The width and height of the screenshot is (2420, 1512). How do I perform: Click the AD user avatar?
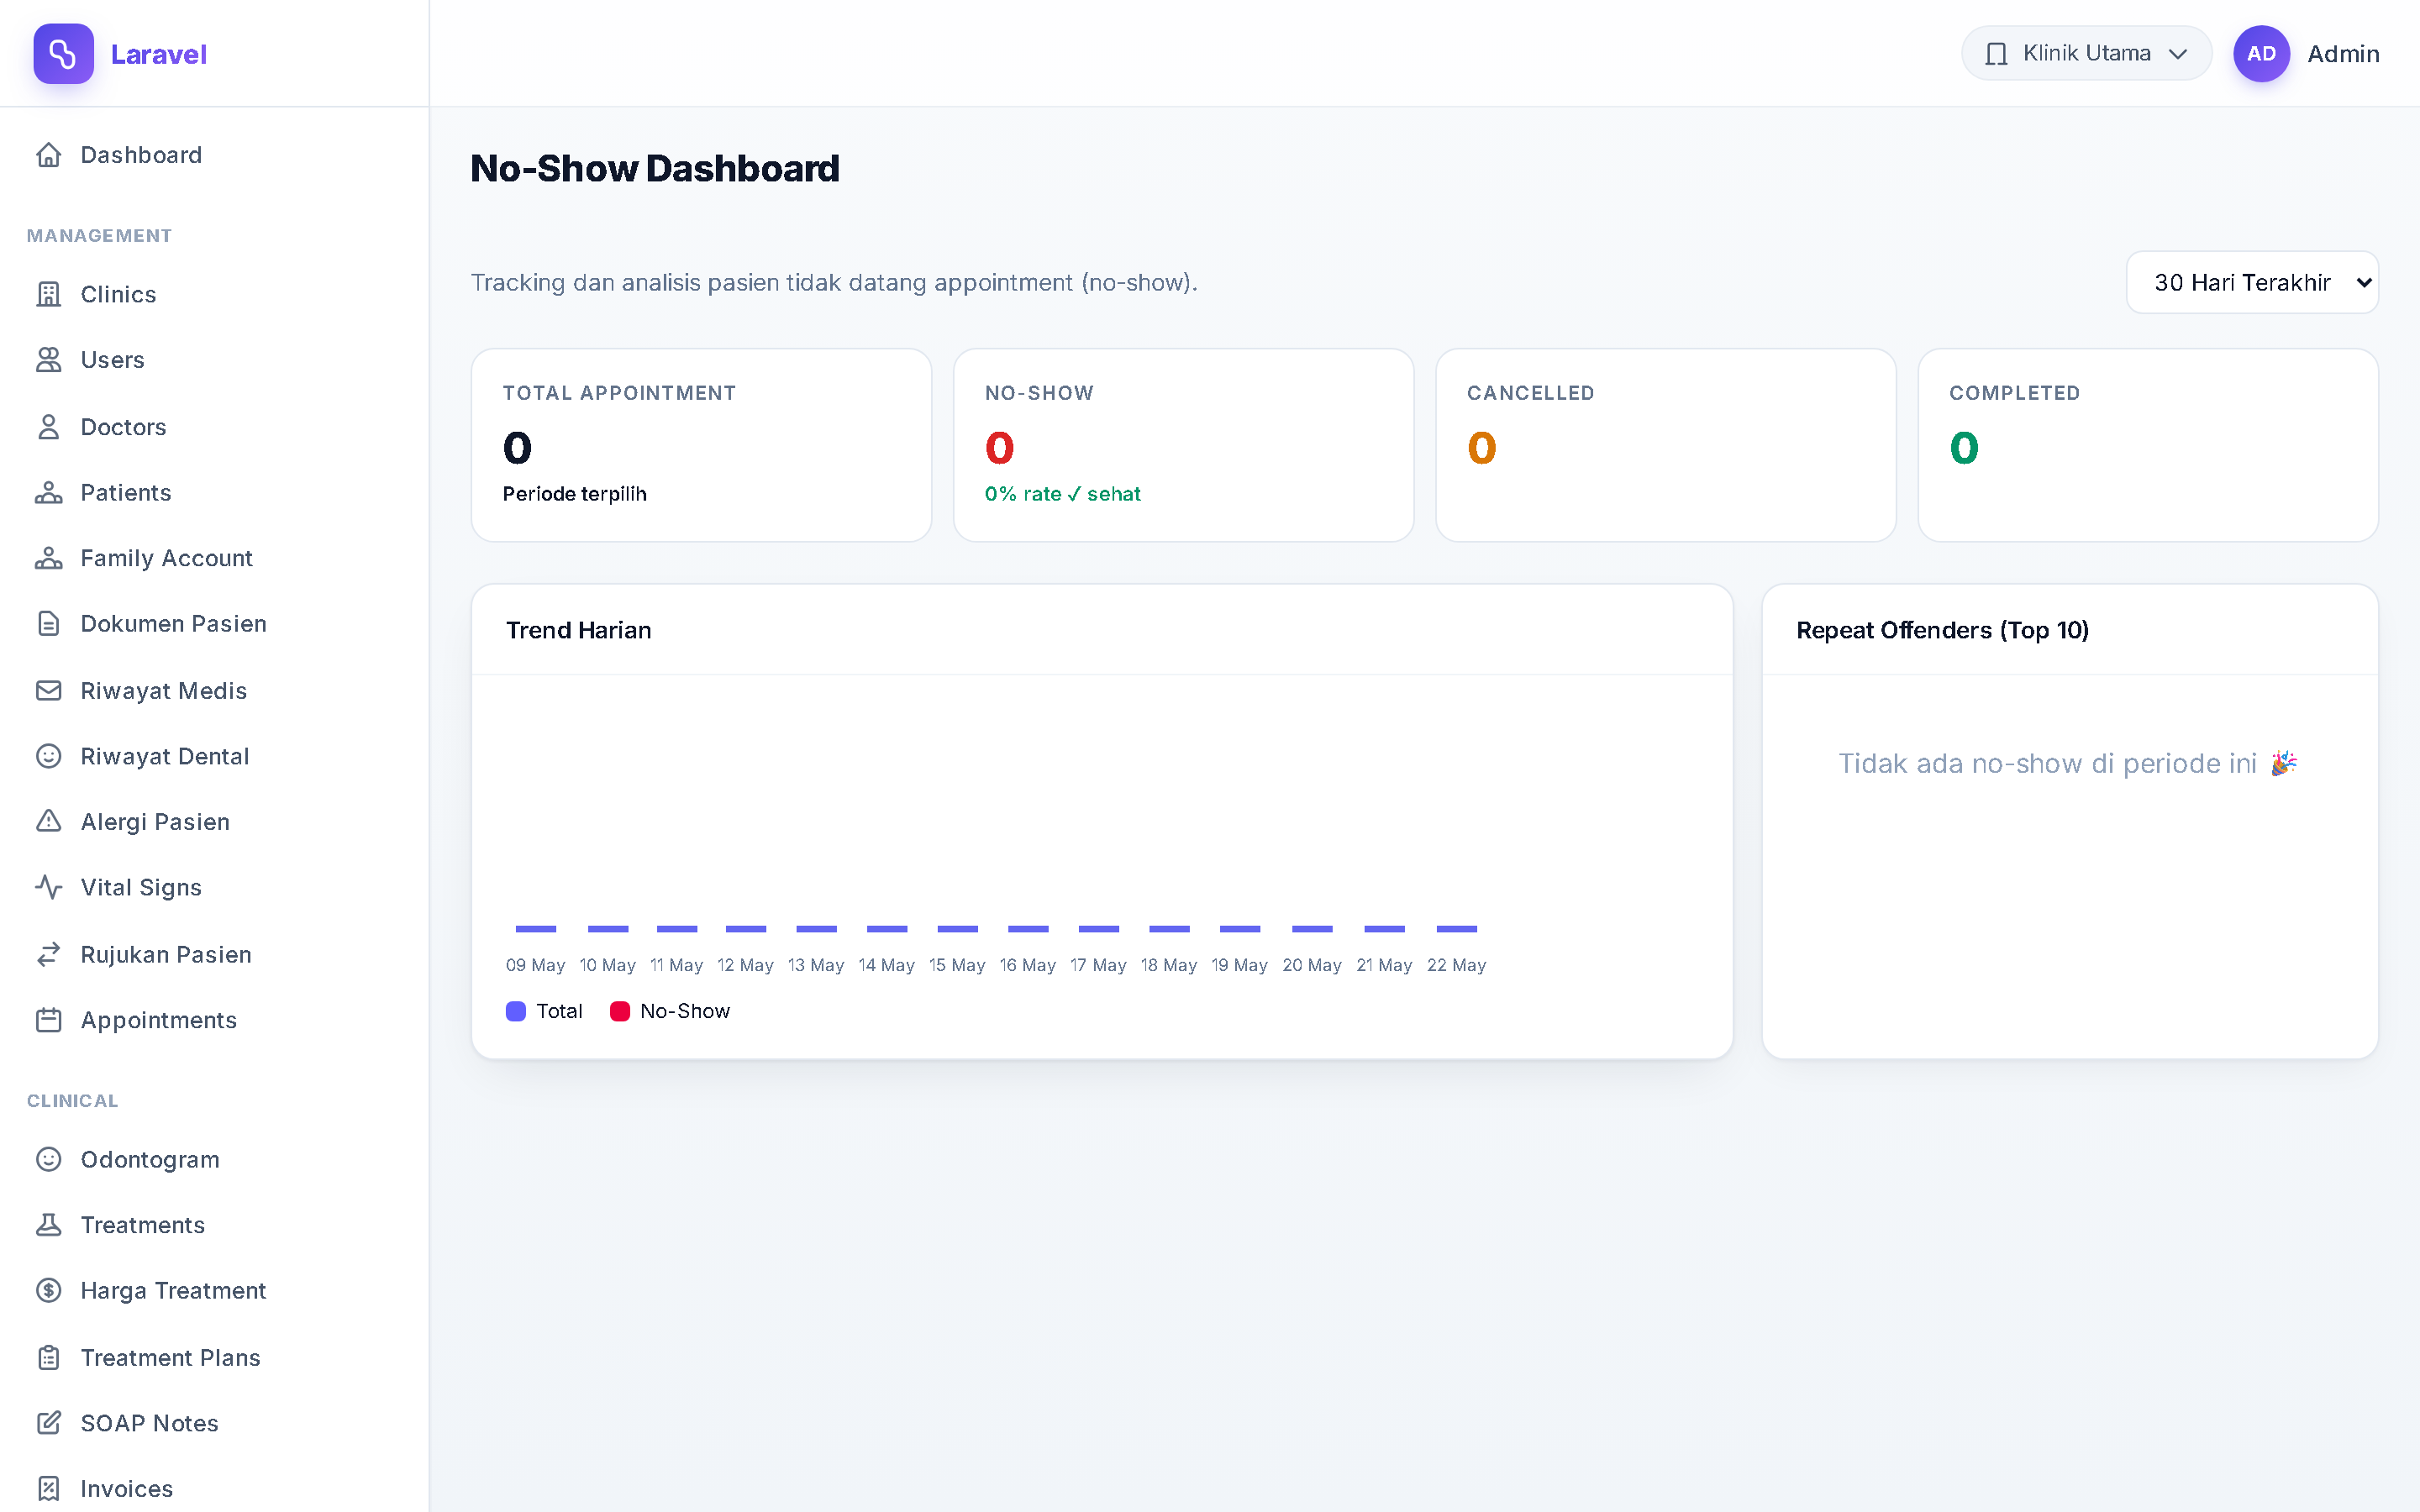click(2261, 54)
